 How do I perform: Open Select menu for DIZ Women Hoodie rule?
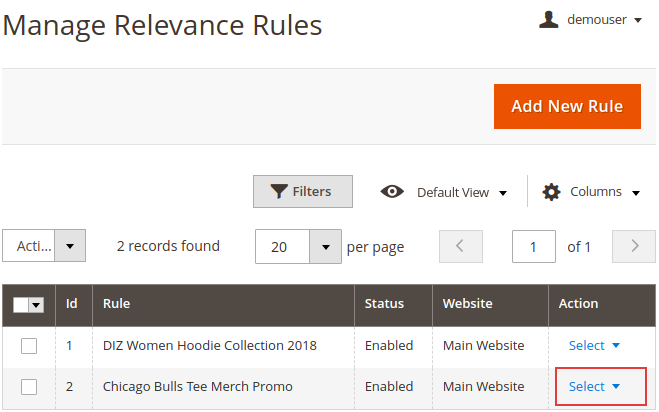coord(595,346)
